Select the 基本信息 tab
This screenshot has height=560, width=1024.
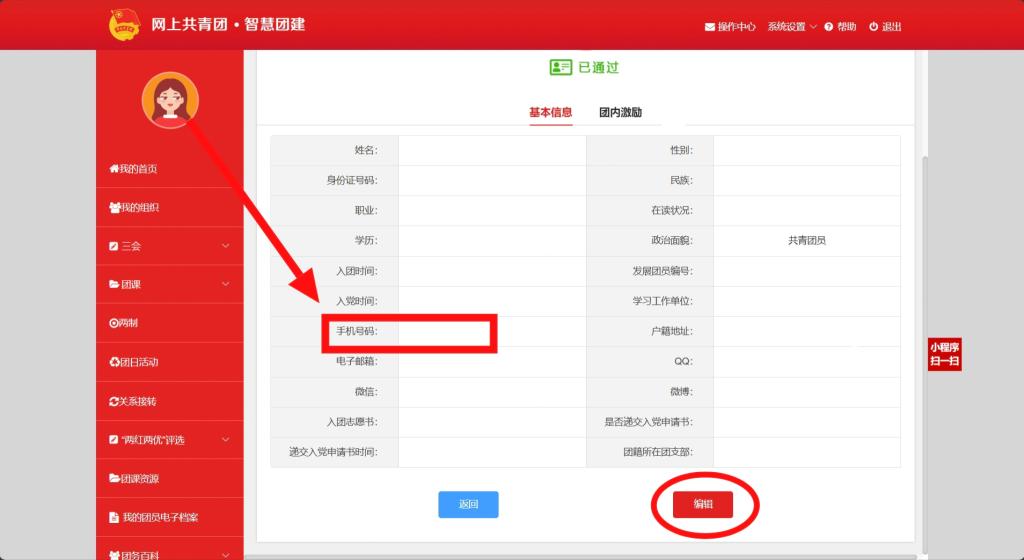pos(550,113)
